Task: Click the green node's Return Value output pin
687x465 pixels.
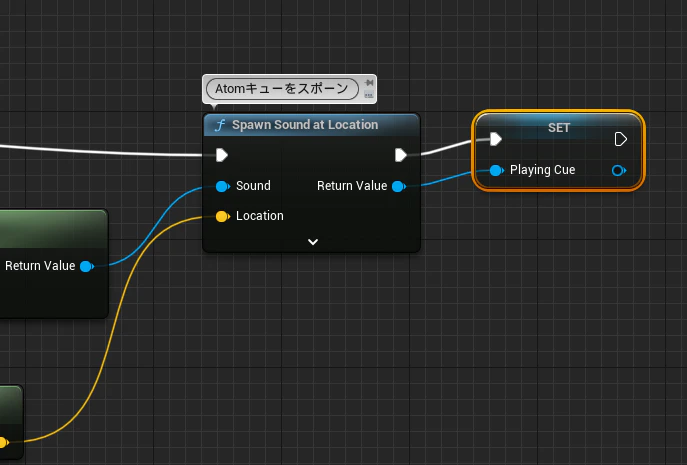Action: coord(87,266)
